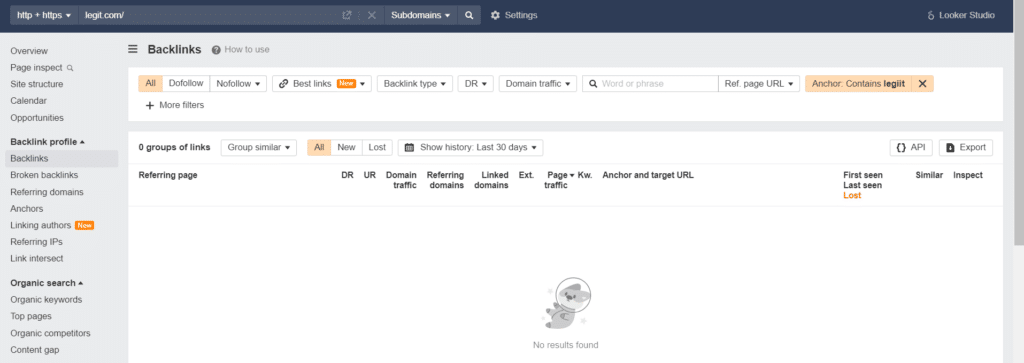Click the legit.com/ URL input field
Viewport: 1024px width, 363px height.
209,15
